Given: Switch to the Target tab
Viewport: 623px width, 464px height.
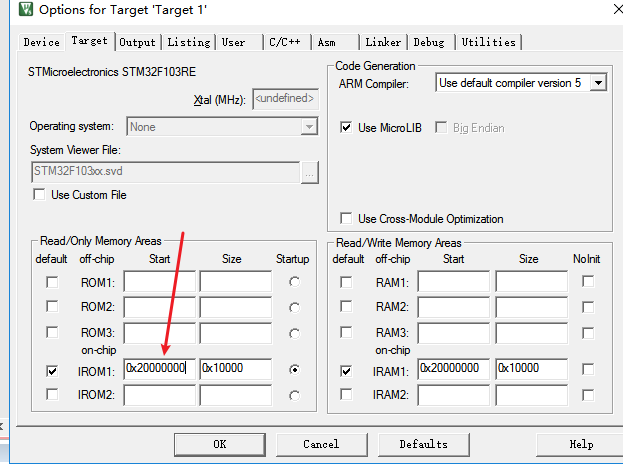Looking at the screenshot, I should pyautogui.click(x=89, y=41).
